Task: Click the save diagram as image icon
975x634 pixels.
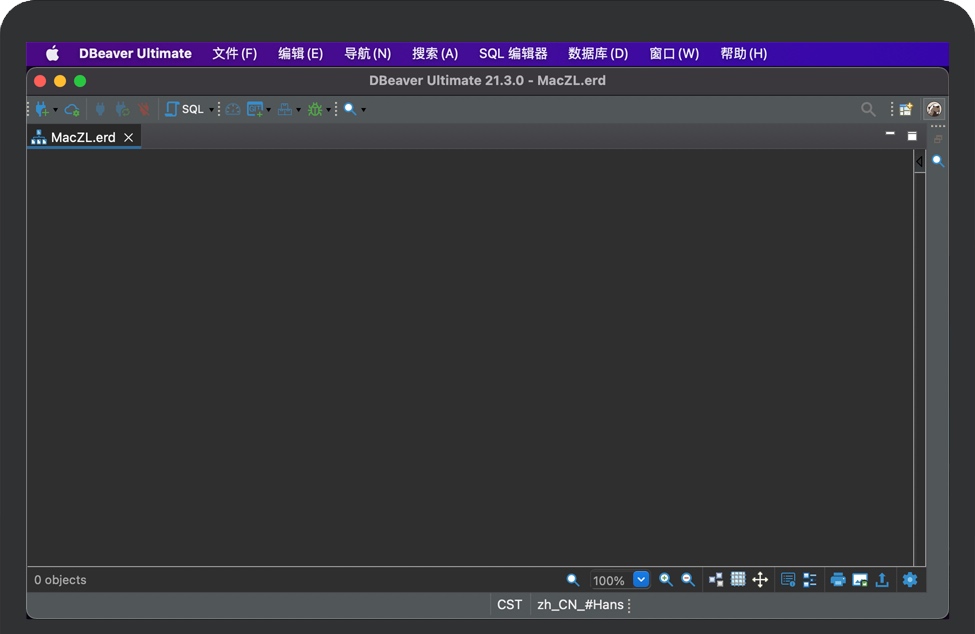Action: click(860, 580)
